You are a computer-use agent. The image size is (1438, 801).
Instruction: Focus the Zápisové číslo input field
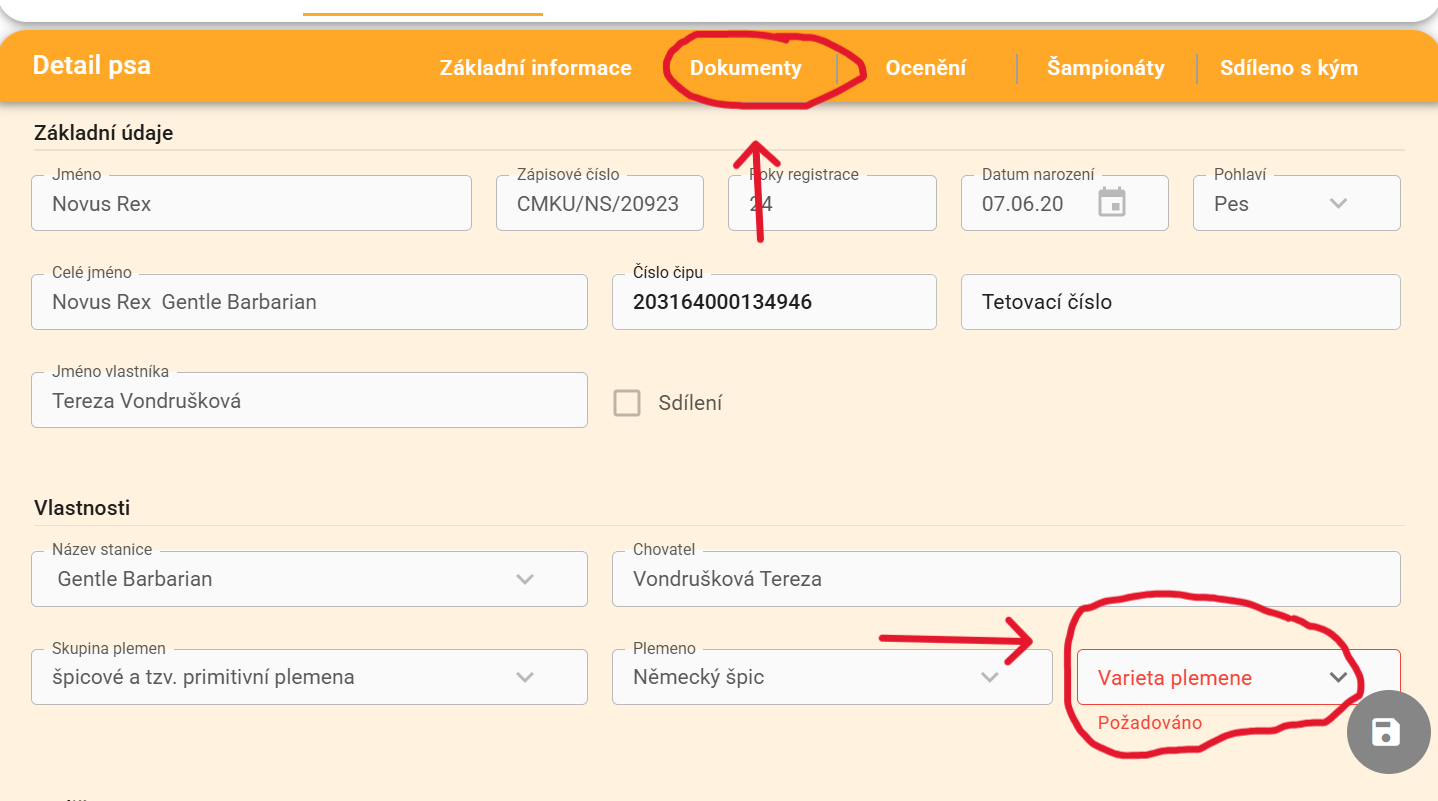coord(598,204)
